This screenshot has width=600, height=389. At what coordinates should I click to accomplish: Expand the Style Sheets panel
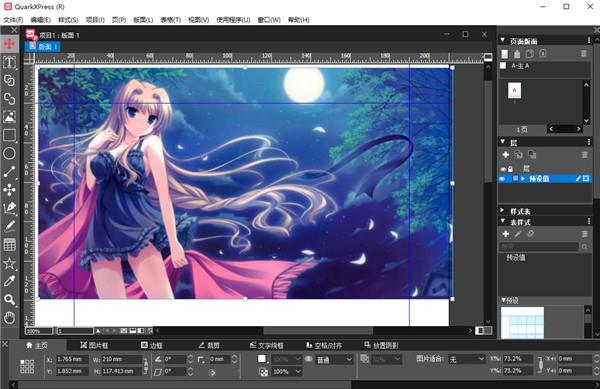click(503, 211)
